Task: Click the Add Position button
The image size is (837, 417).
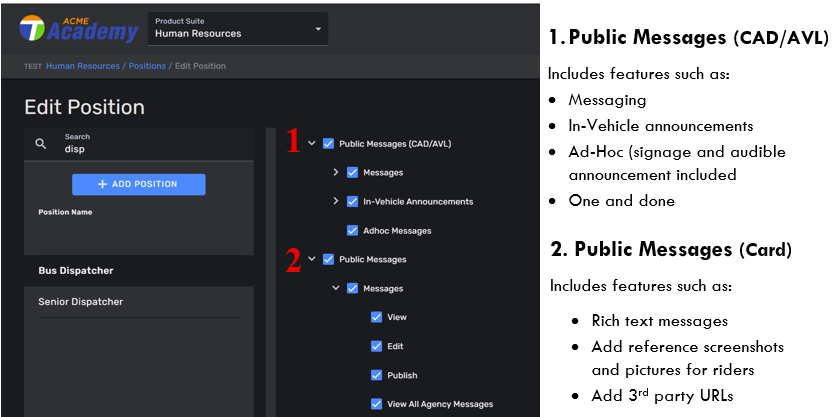Action: pos(138,184)
